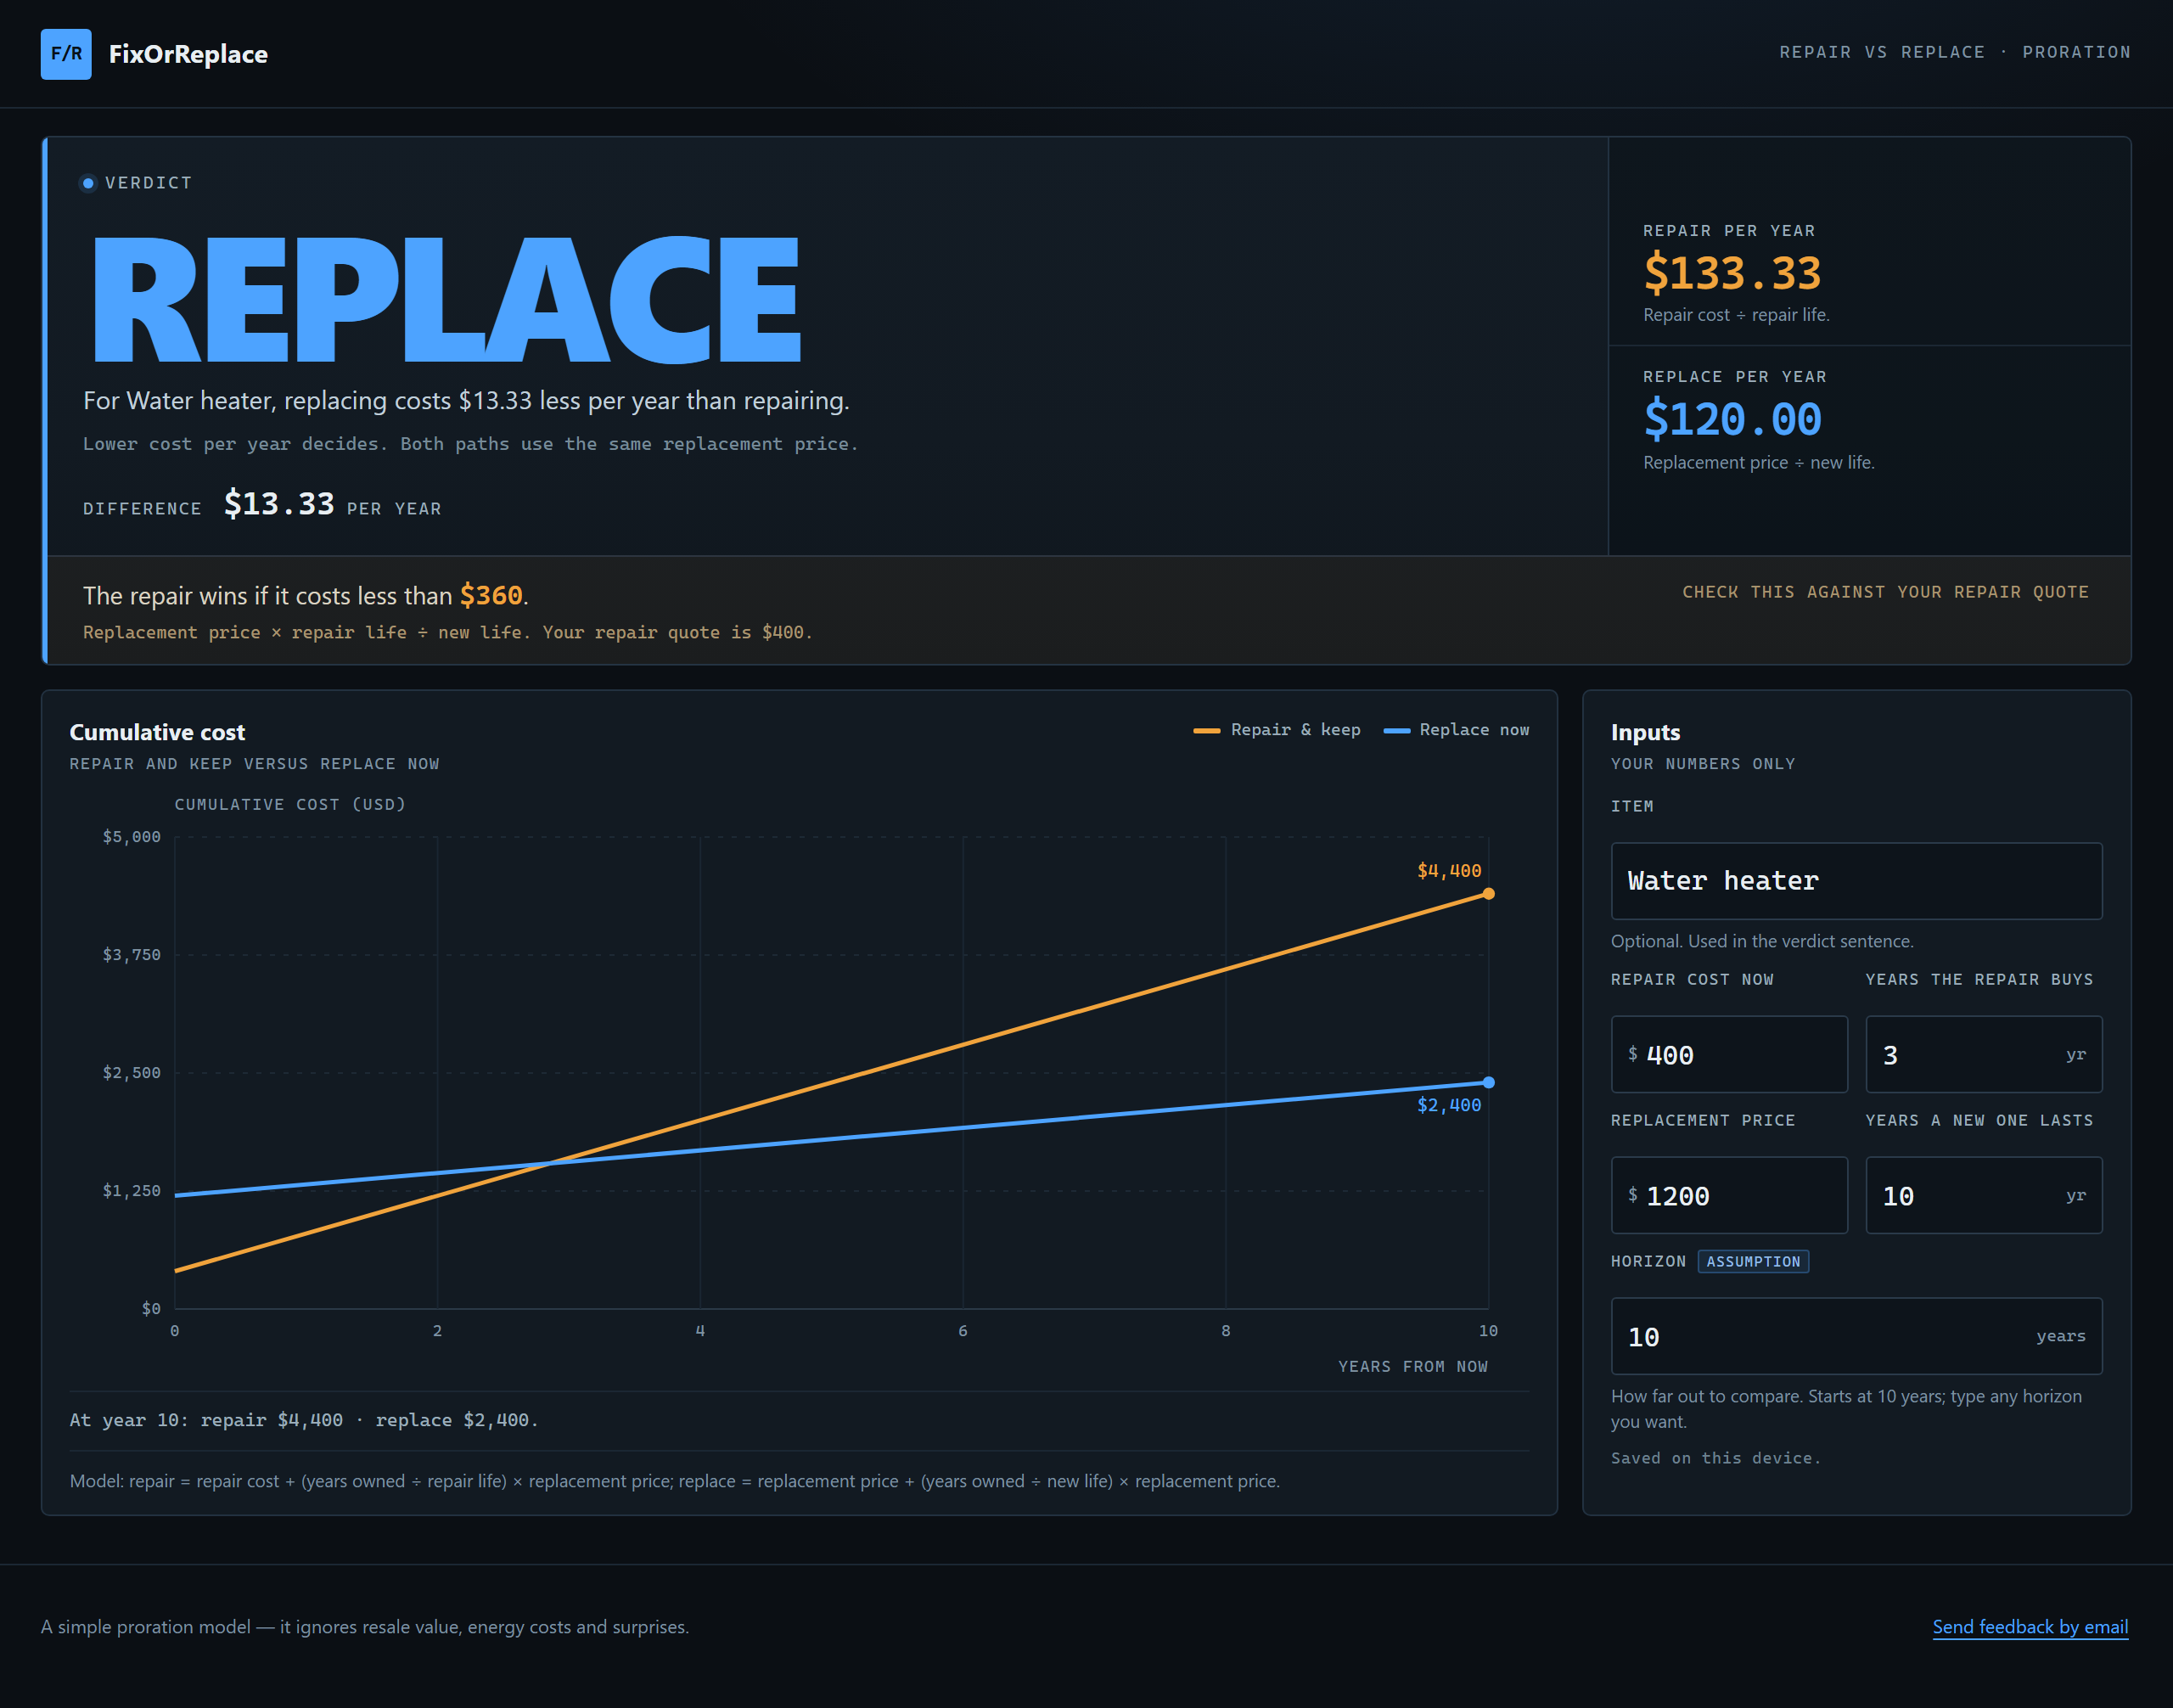Click the Inputs panel heading
The image size is (2173, 1708).
click(1645, 732)
